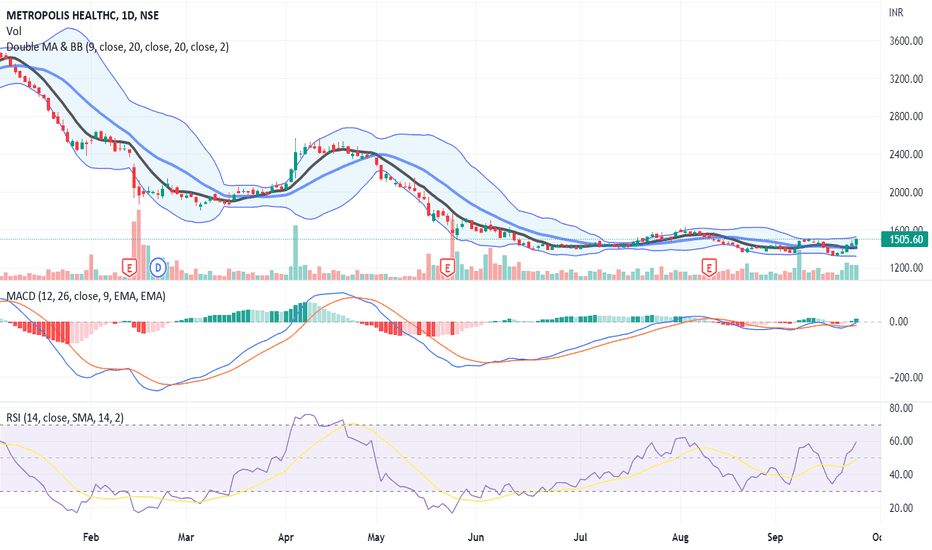Viewport: 932px width, 550px height.
Task: Click the August earnings E marker
Action: 709,268
